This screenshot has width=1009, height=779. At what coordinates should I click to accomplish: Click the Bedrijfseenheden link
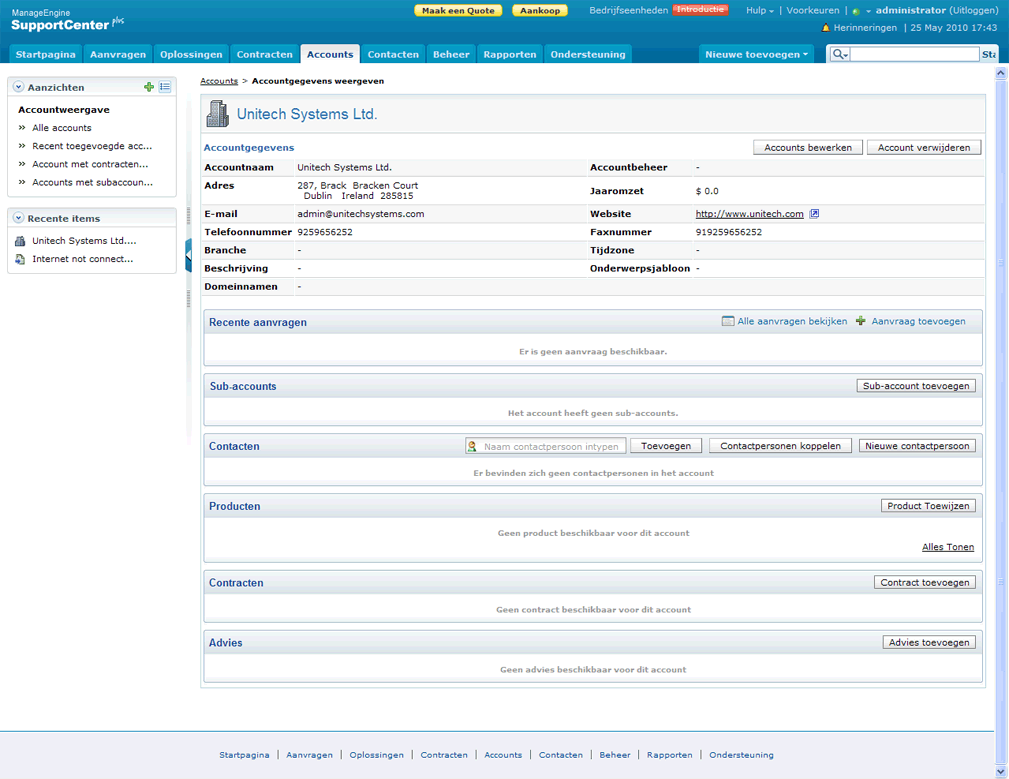(x=629, y=10)
